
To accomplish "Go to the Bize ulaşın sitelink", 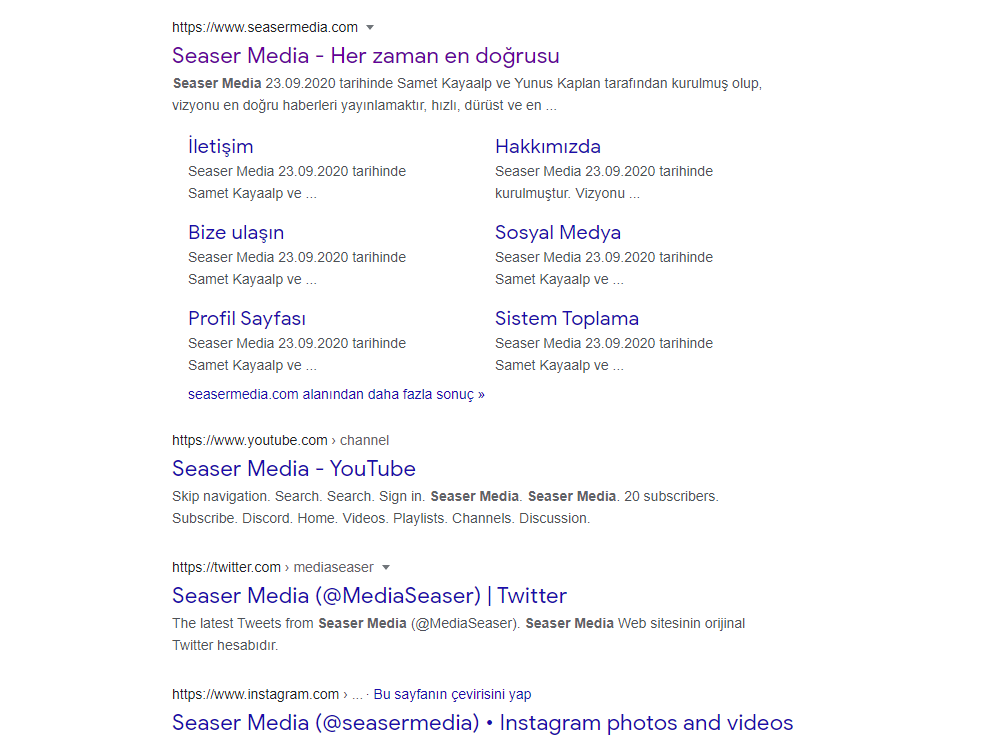I will click(236, 233).
